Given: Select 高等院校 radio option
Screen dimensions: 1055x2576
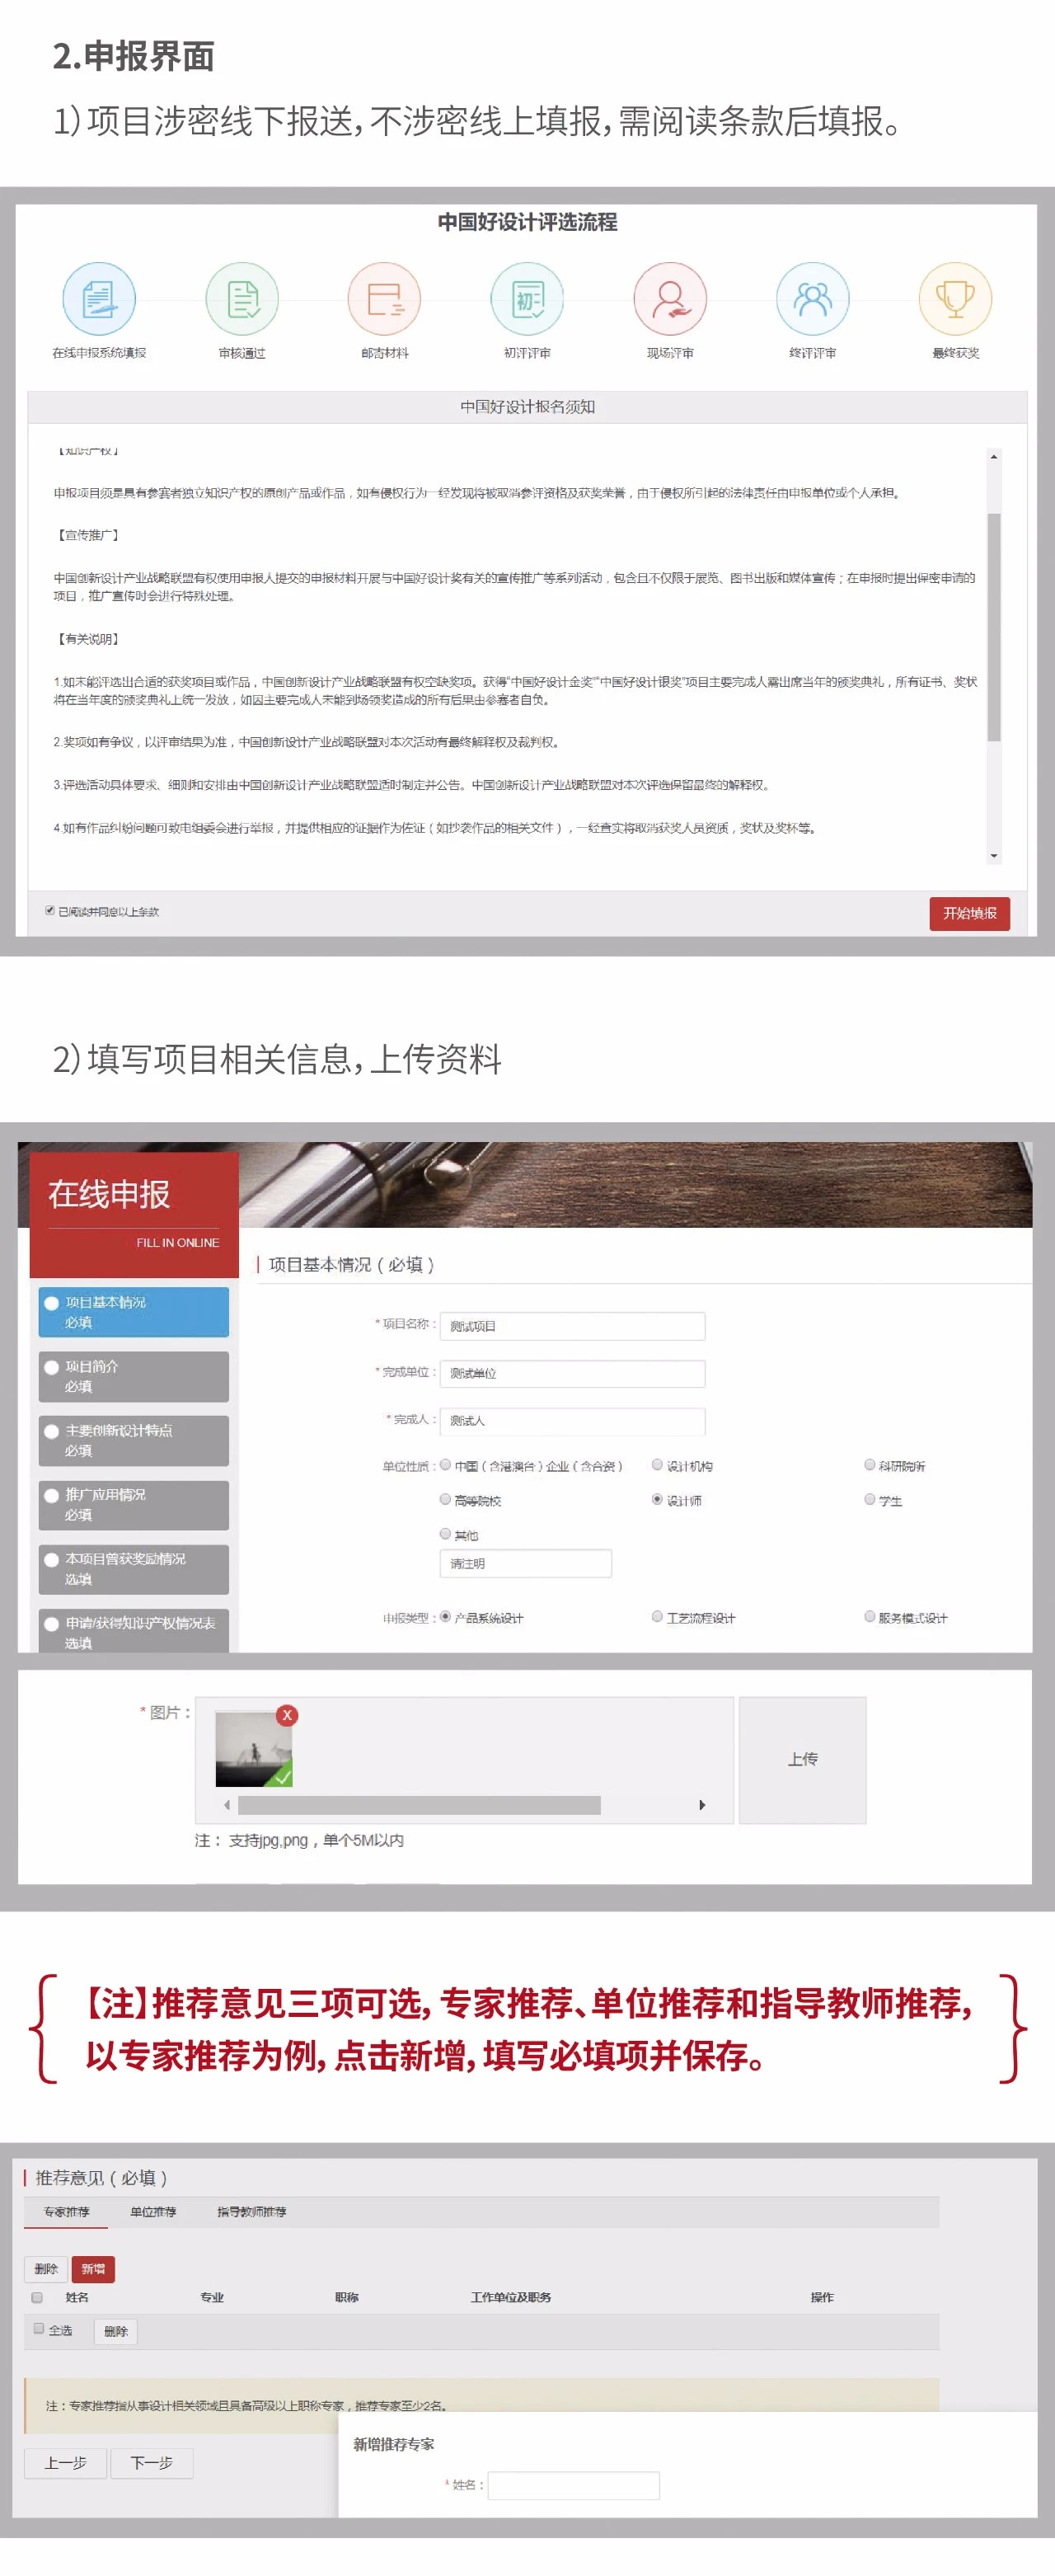Looking at the screenshot, I should (x=445, y=1499).
